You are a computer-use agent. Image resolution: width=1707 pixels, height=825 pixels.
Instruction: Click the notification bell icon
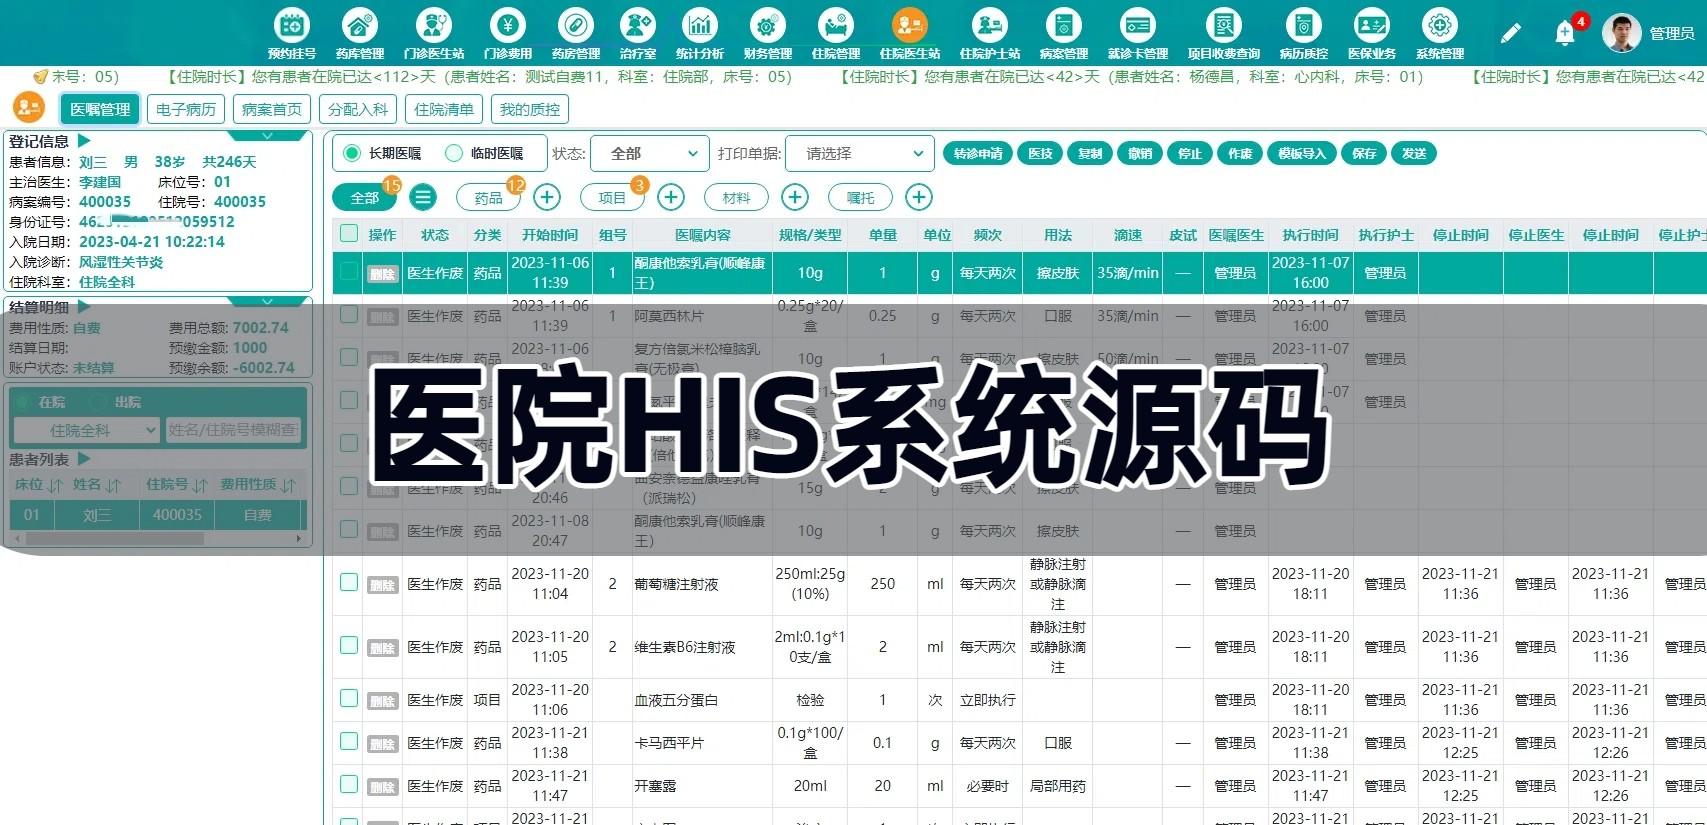coord(1565,34)
